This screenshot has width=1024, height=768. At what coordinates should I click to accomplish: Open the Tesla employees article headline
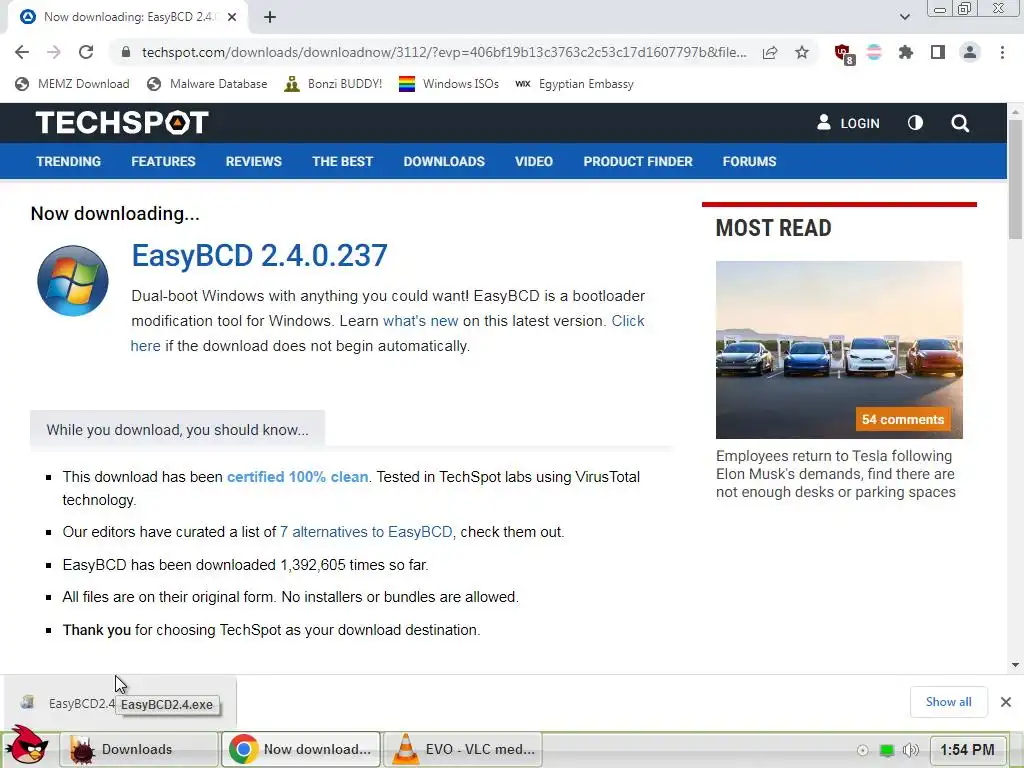[x=835, y=474]
